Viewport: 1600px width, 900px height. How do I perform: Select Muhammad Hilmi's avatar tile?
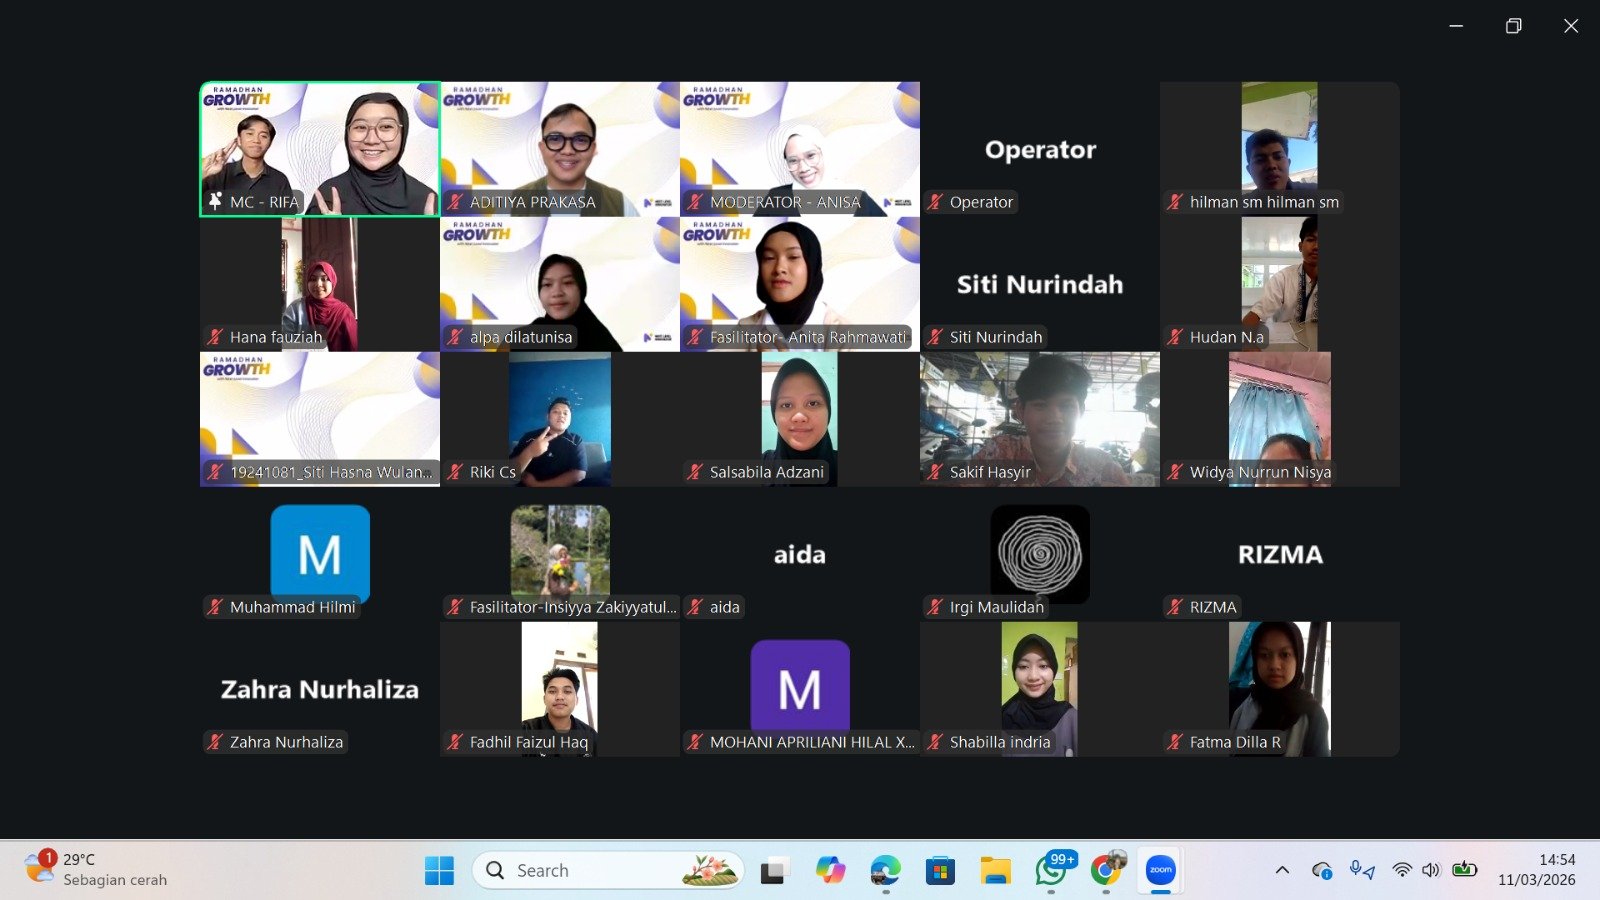pyautogui.click(x=320, y=553)
